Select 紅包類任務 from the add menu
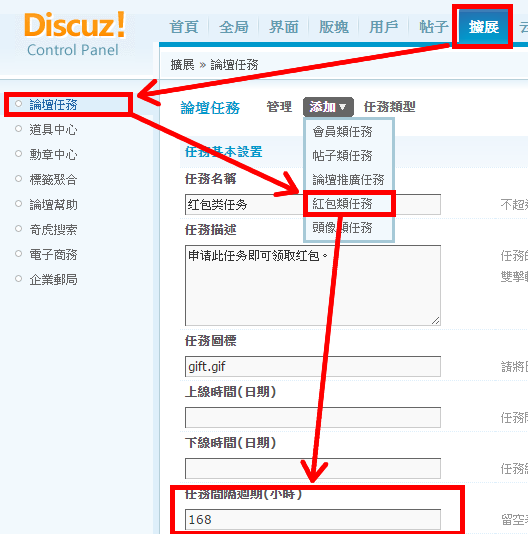528x534 pixels. (x=342, y=204)
